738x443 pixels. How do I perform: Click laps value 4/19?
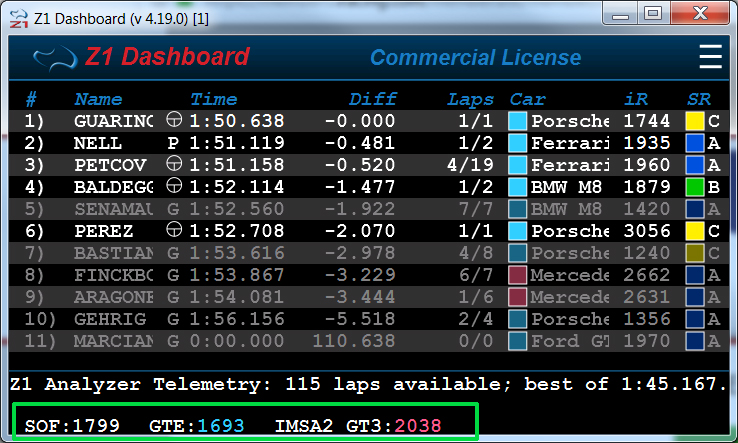click(x=470, y=165)
